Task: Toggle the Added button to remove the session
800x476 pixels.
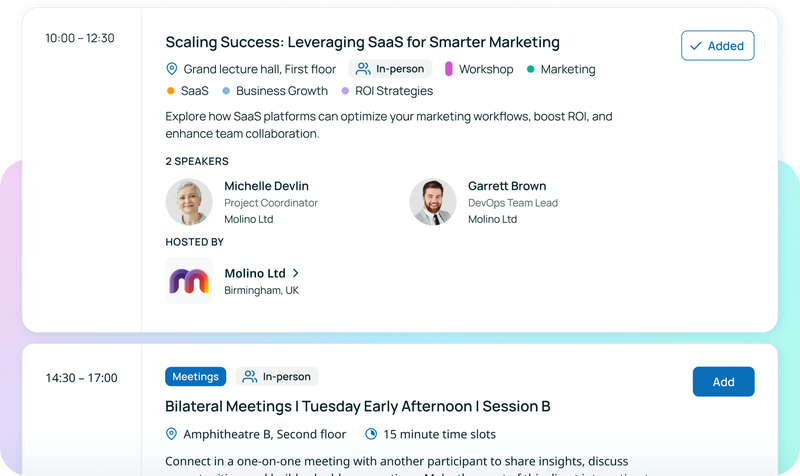Action: tap(717, 46)
